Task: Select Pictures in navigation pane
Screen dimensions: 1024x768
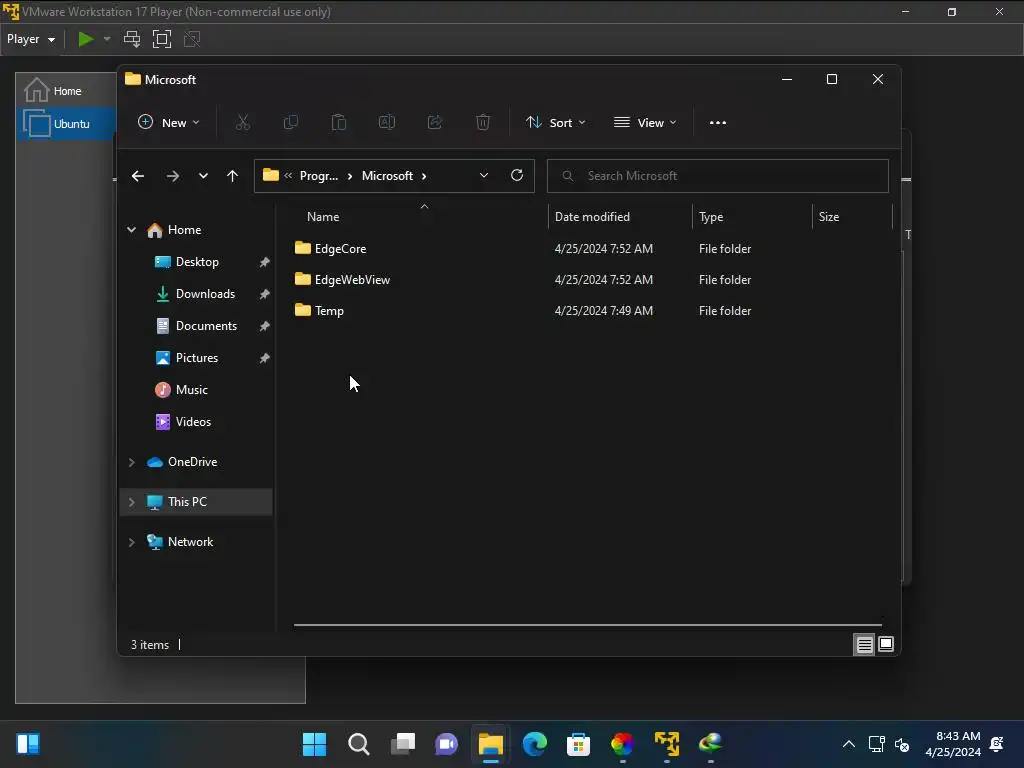Action: [x=197, y=358]
